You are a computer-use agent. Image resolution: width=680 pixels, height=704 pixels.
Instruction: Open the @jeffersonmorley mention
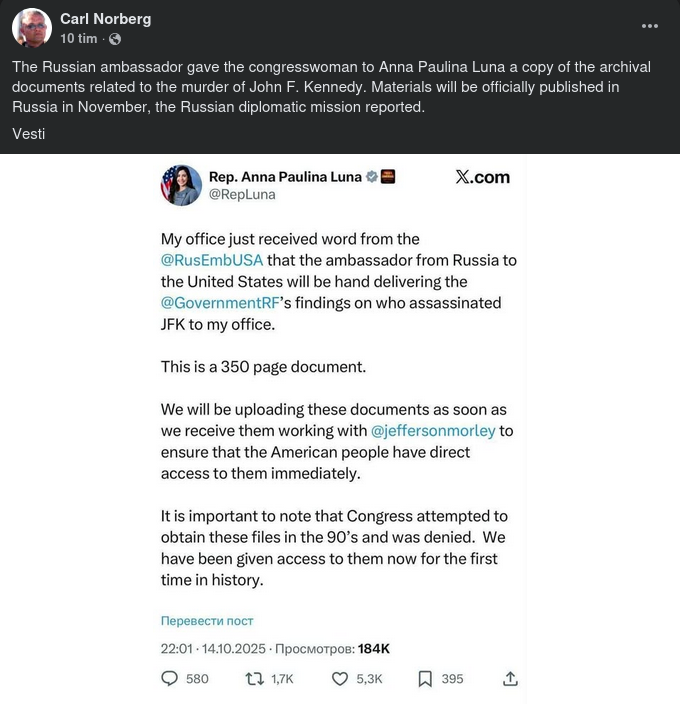click(433, 431)
